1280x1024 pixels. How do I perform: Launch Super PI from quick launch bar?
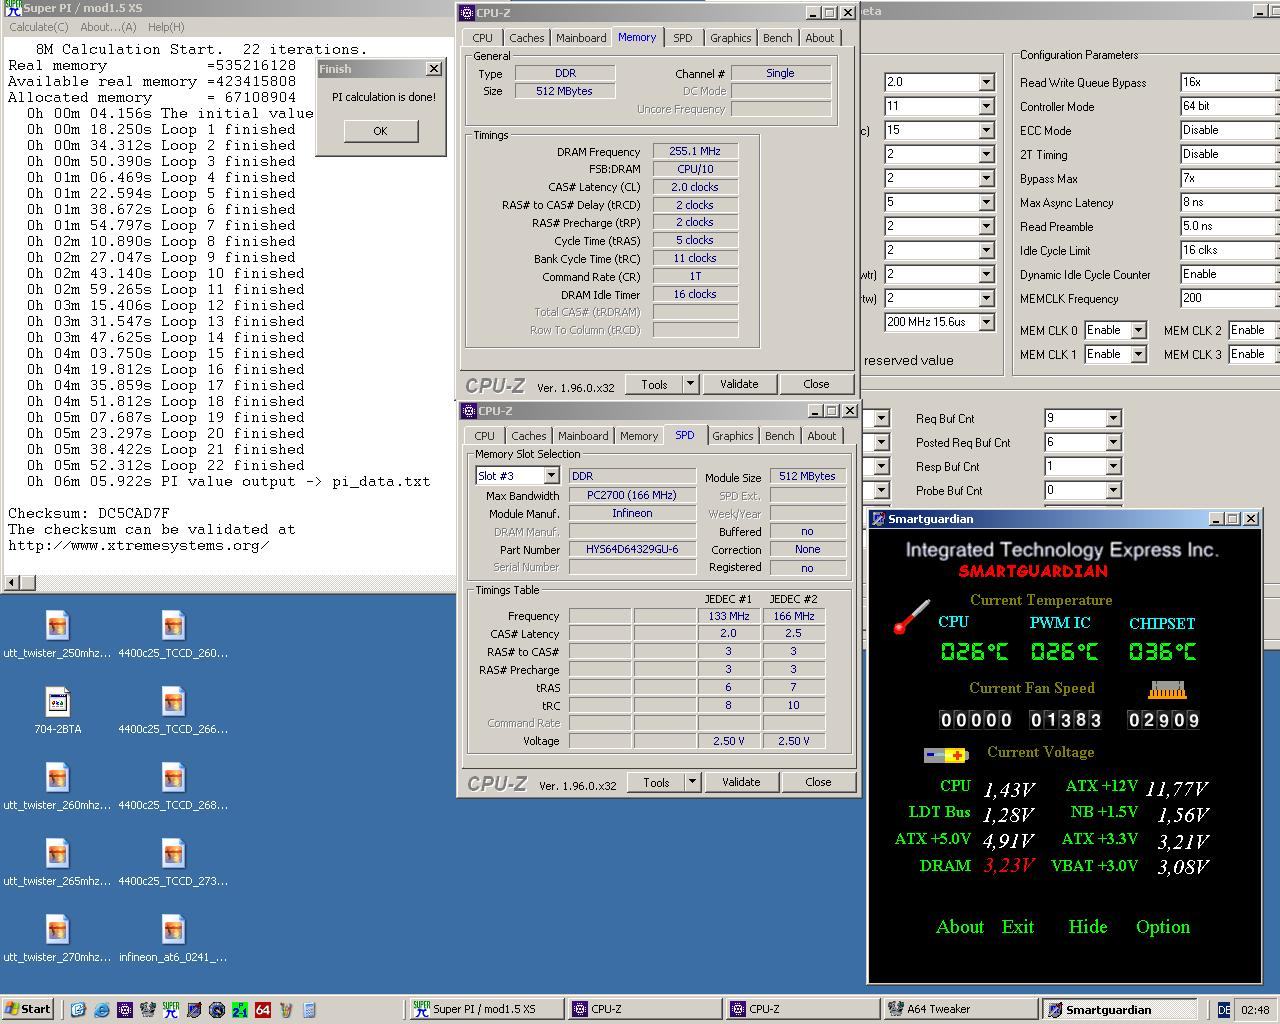(170, 1010)
